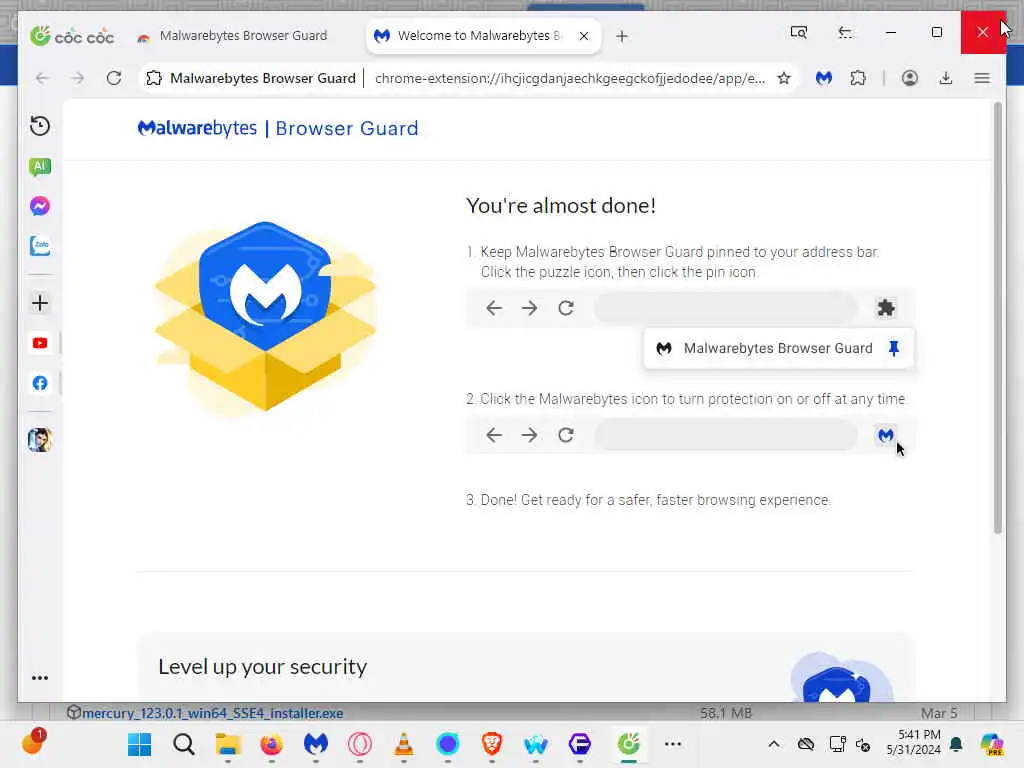Open the browser hamburger menu
This screenshot has height=768, width=1024.
pos(982,78)
